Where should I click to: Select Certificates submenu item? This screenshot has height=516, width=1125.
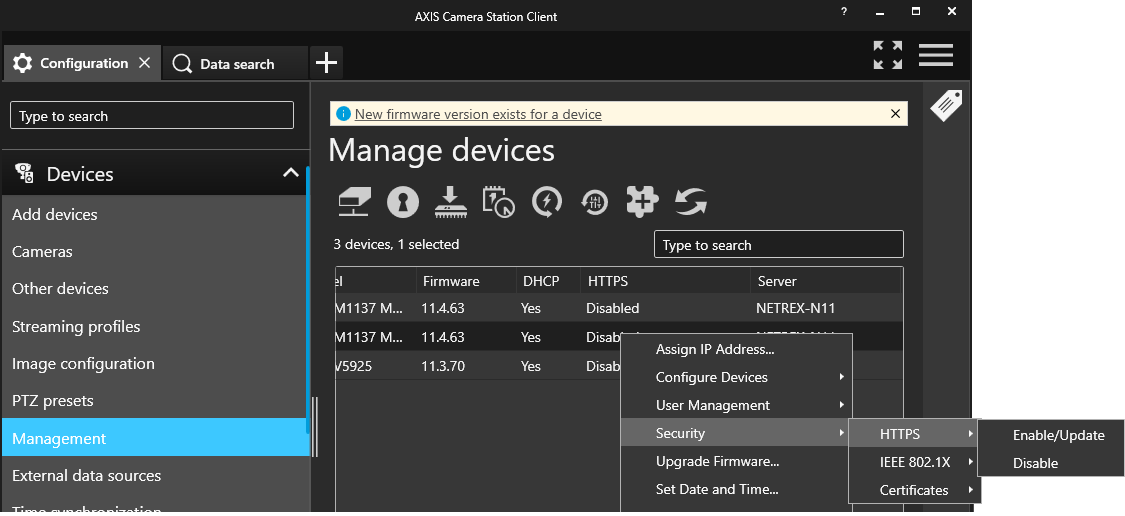(x=914, y=490)
